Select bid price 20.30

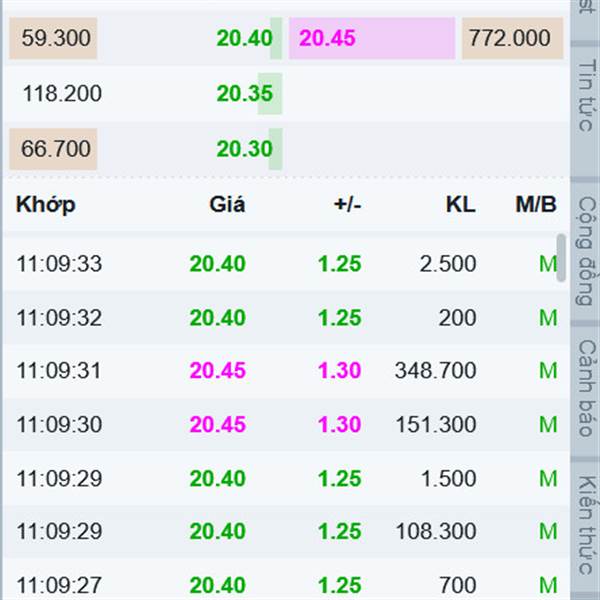(x=244, y=149)
